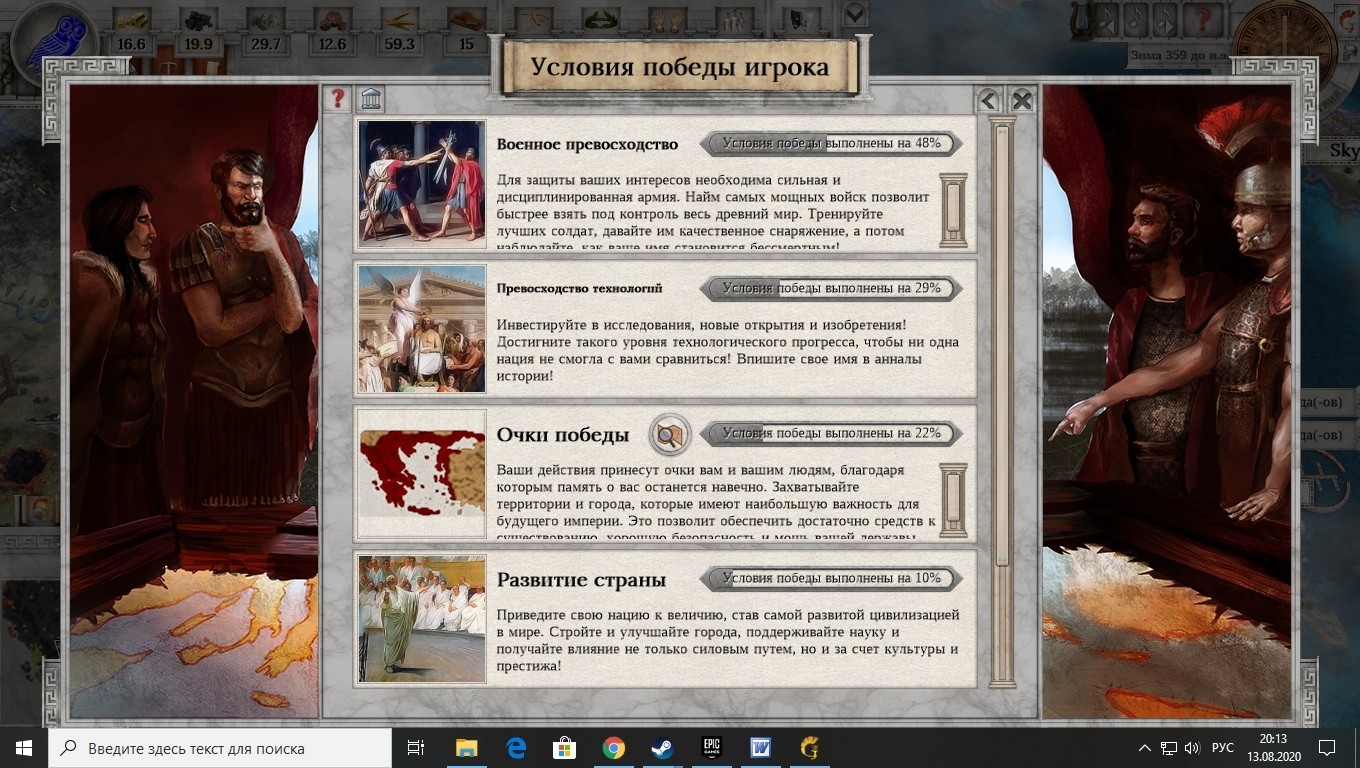
Task: Click the Превосходство технологий 29% progress bar
Action: tap(831, 288)
